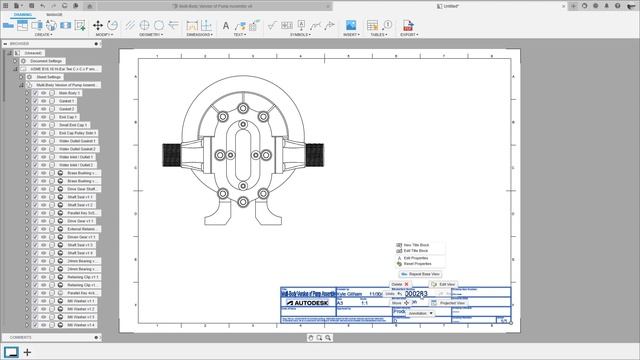Select the Centerline geometry tool
The image size is (640, 360).
(x=130, y=25)
